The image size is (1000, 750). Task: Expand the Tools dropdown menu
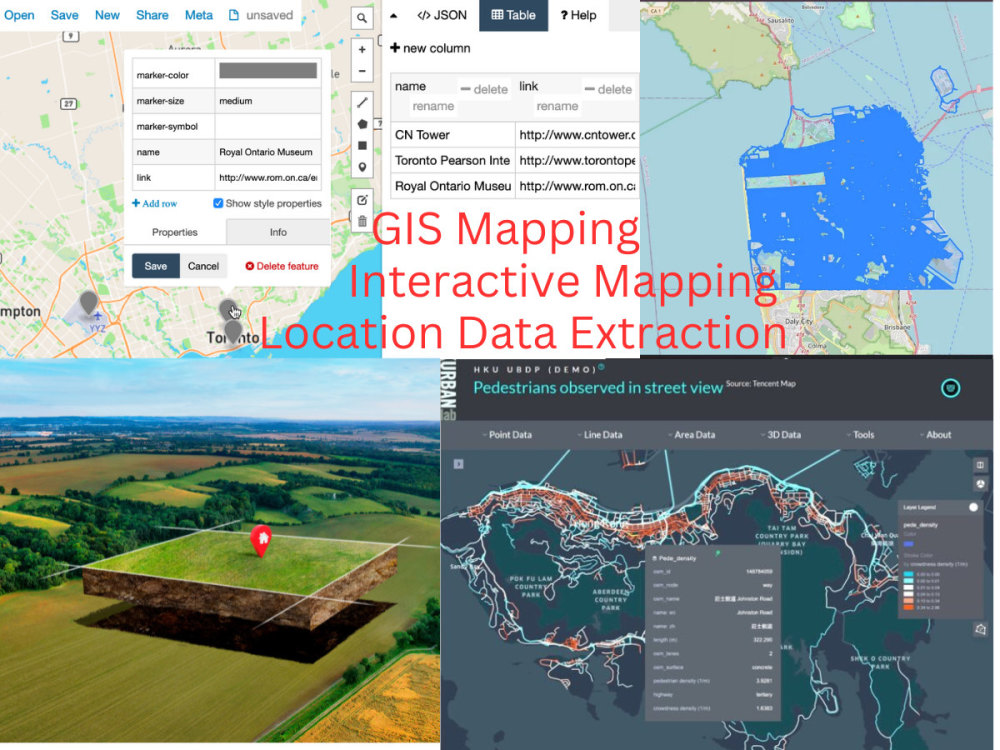tap(862, 435)
